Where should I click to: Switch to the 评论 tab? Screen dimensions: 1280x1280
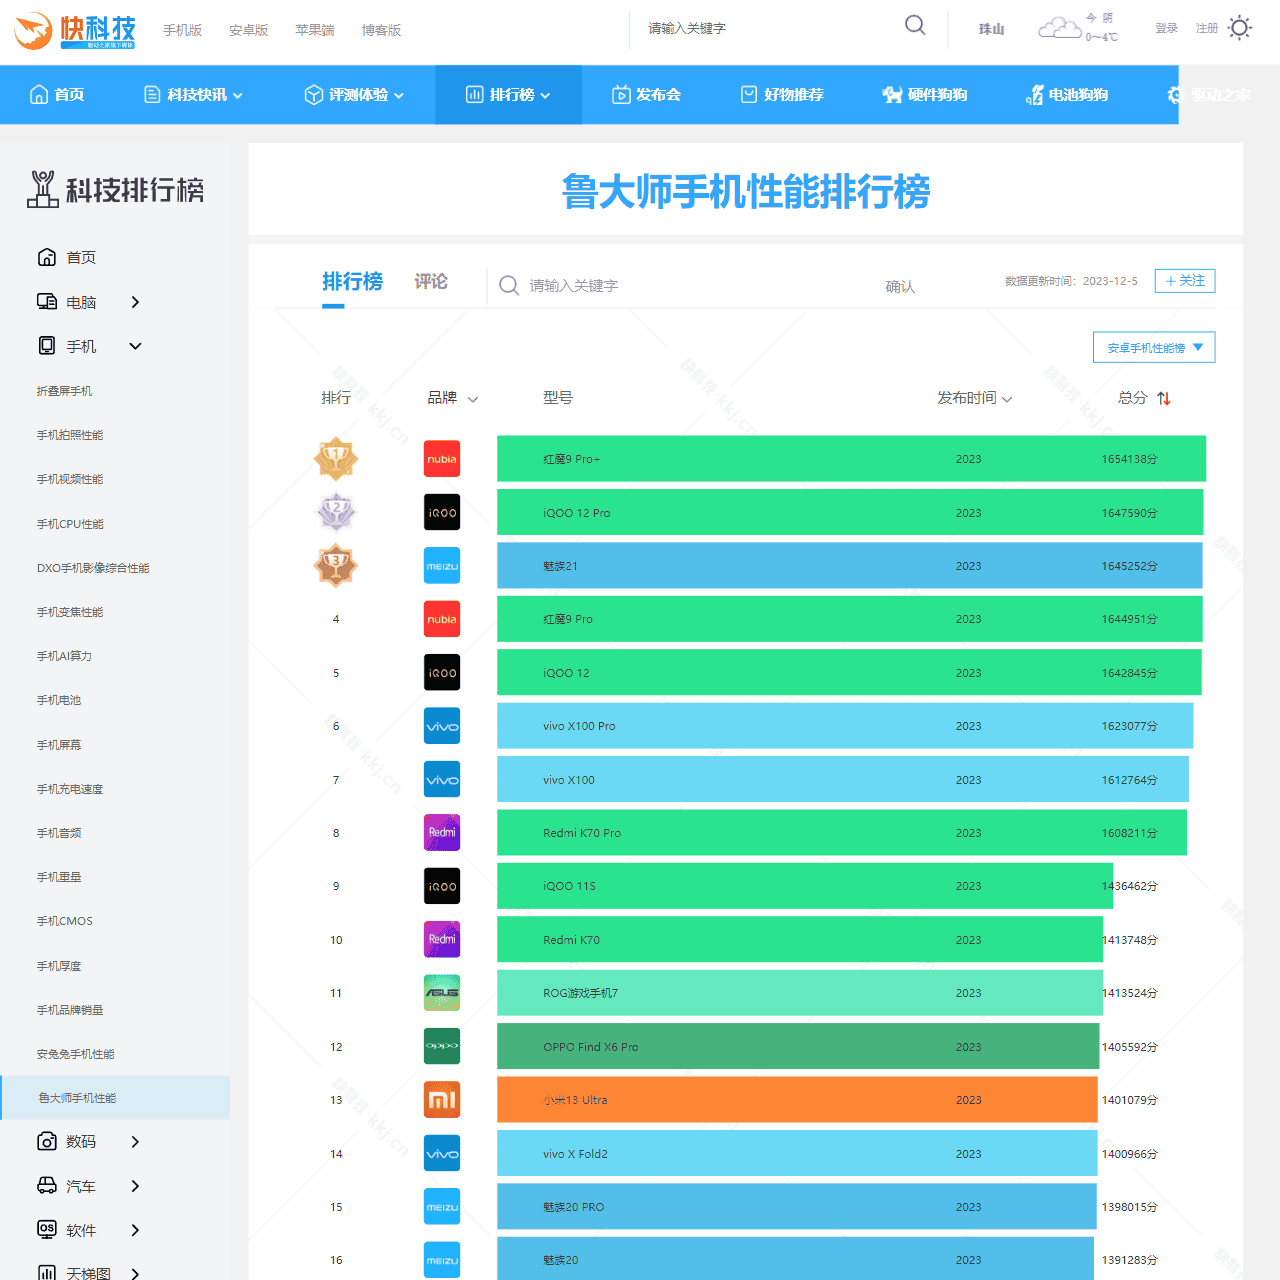pyautogui.click(x=430, y=281)
